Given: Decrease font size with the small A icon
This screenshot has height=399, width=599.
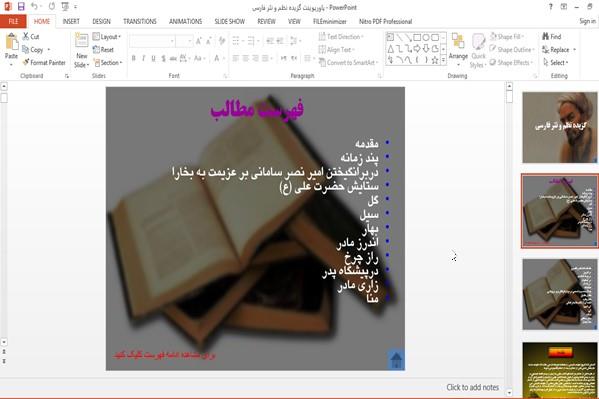Looking at the screenshot, I should click(x=209, y=41).
